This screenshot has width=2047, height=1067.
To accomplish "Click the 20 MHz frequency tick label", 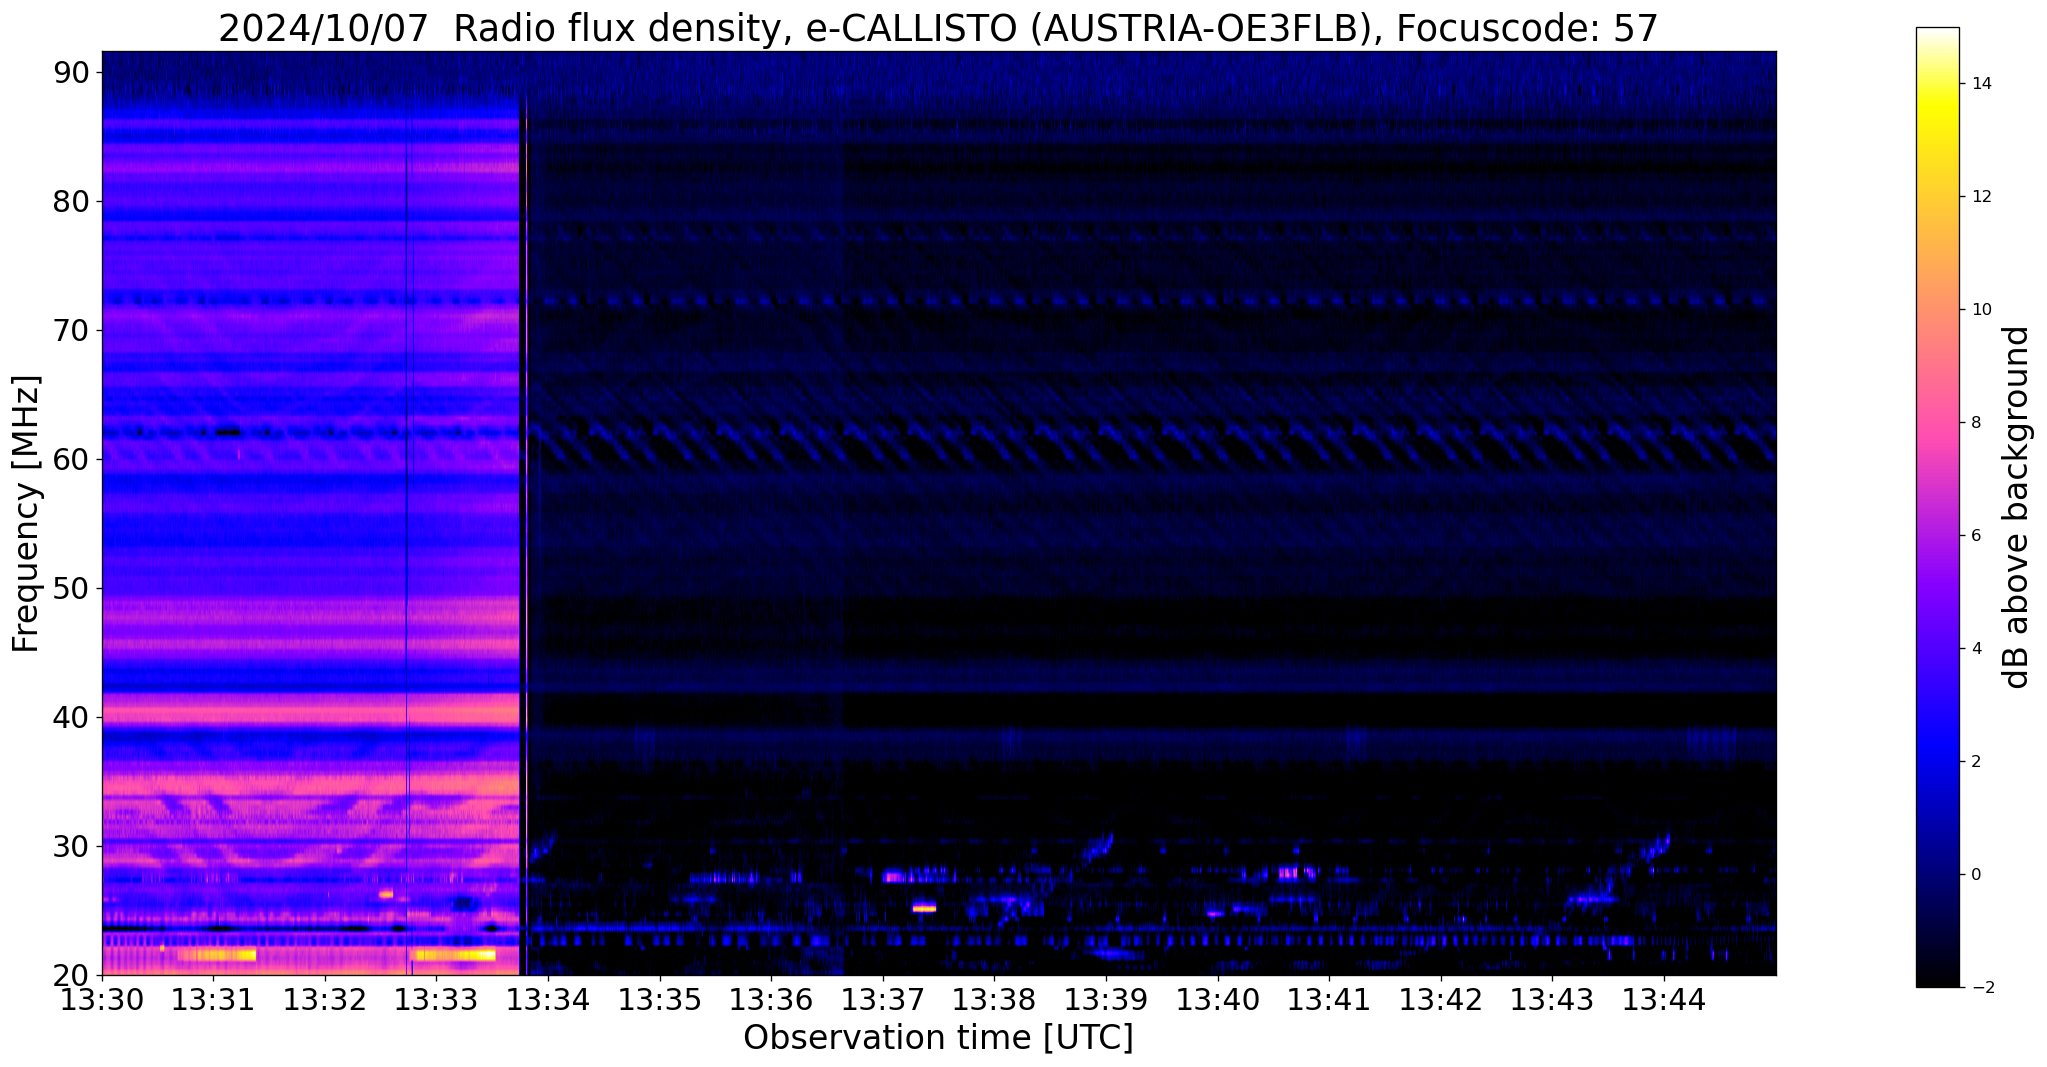I will click(71, 975).
